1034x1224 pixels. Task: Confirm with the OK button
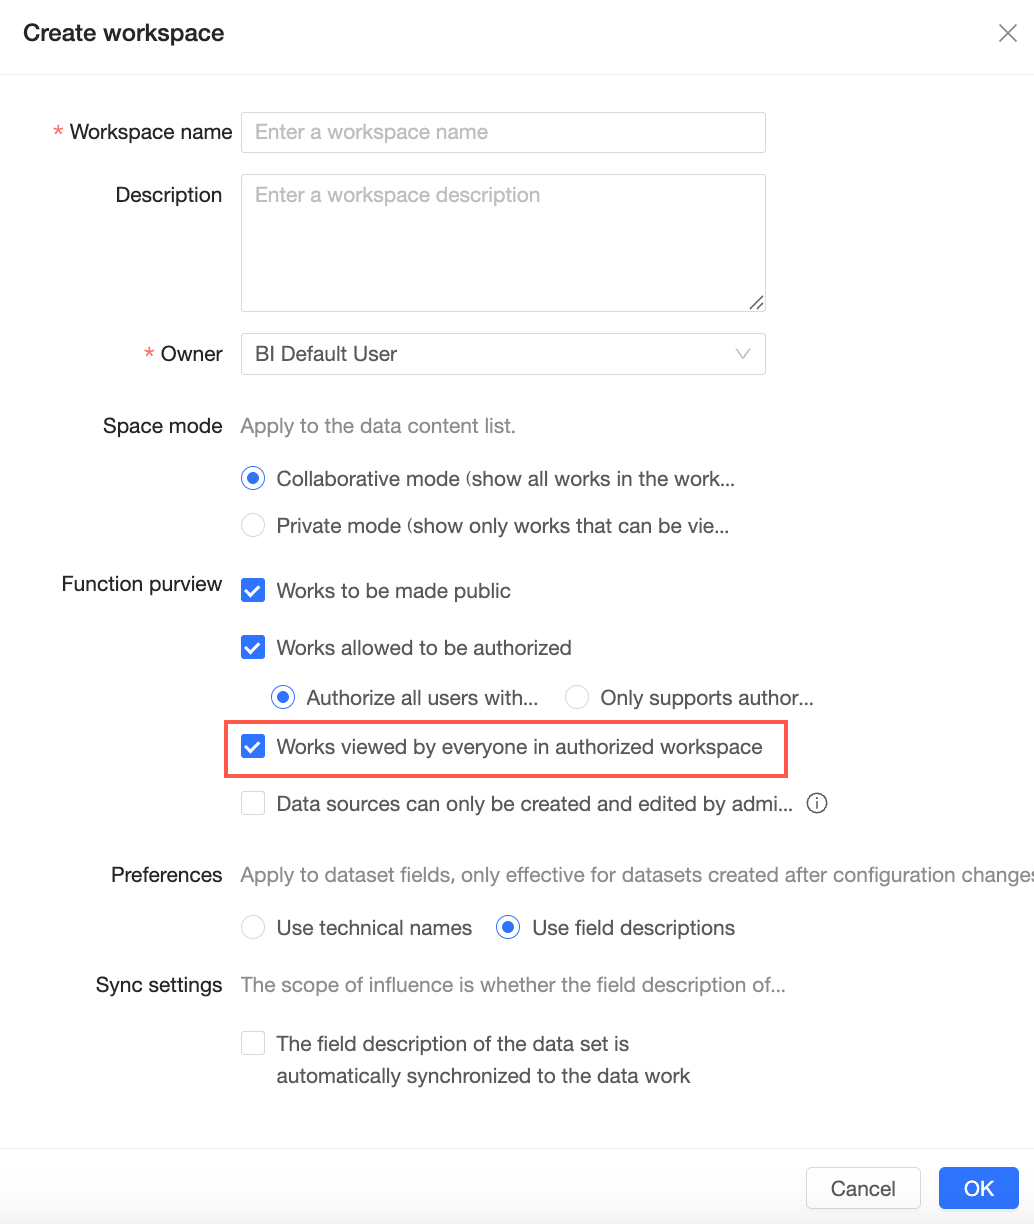click(x=979, y=1188)
